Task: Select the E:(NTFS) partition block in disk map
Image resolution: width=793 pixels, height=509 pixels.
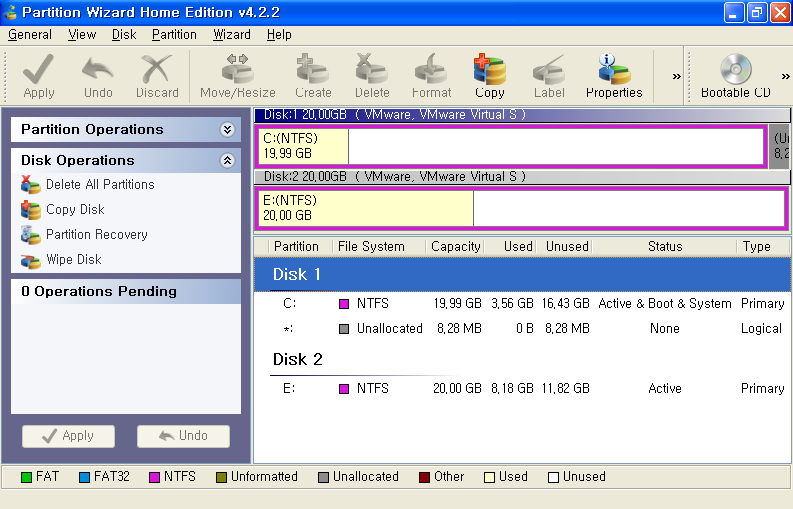Action: click(x=521, y=208)
